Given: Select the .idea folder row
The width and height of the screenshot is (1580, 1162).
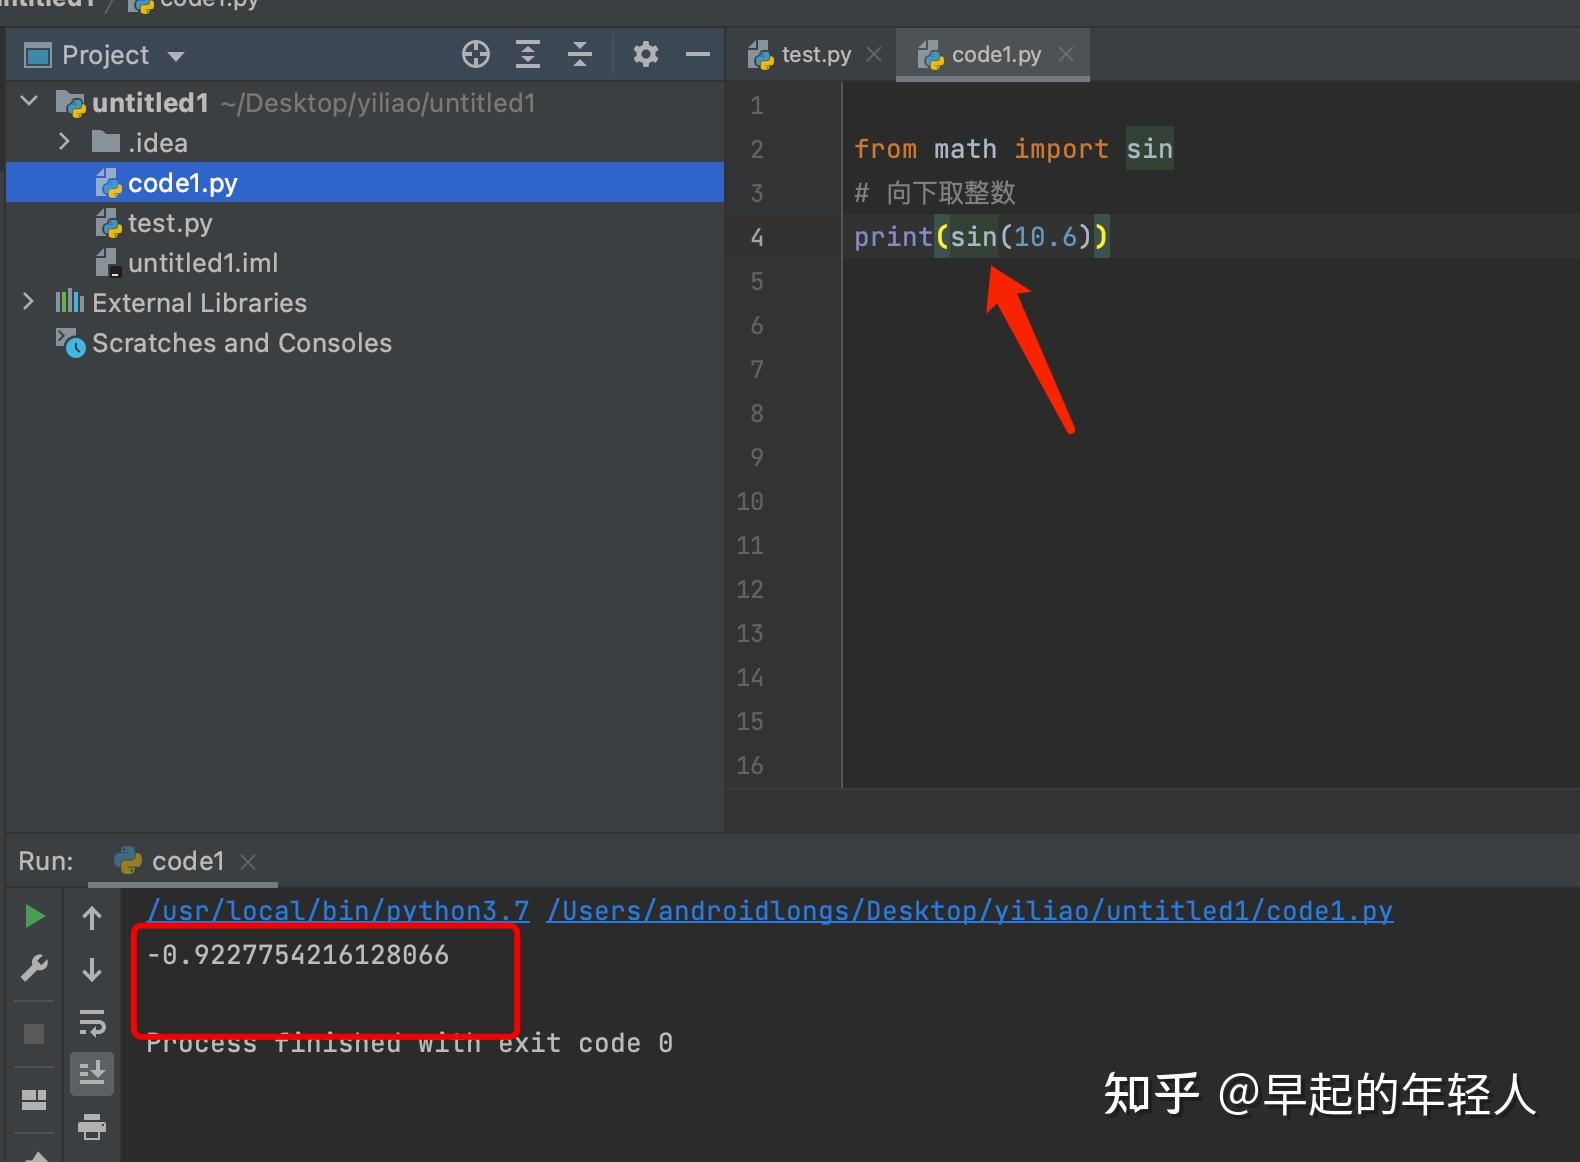Looking at the screenshot, I should 365,143.
